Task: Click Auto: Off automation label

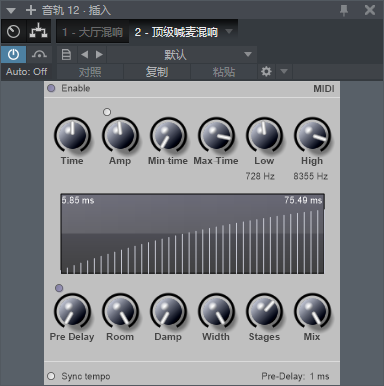Action: click(26, 72)
